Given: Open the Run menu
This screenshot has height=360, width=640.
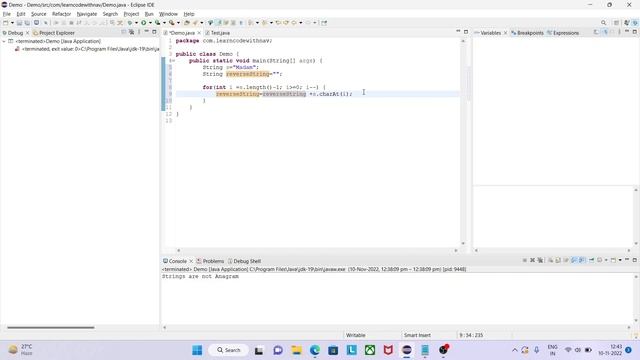Looking at the screenshot, I should [x=149, y=14].
